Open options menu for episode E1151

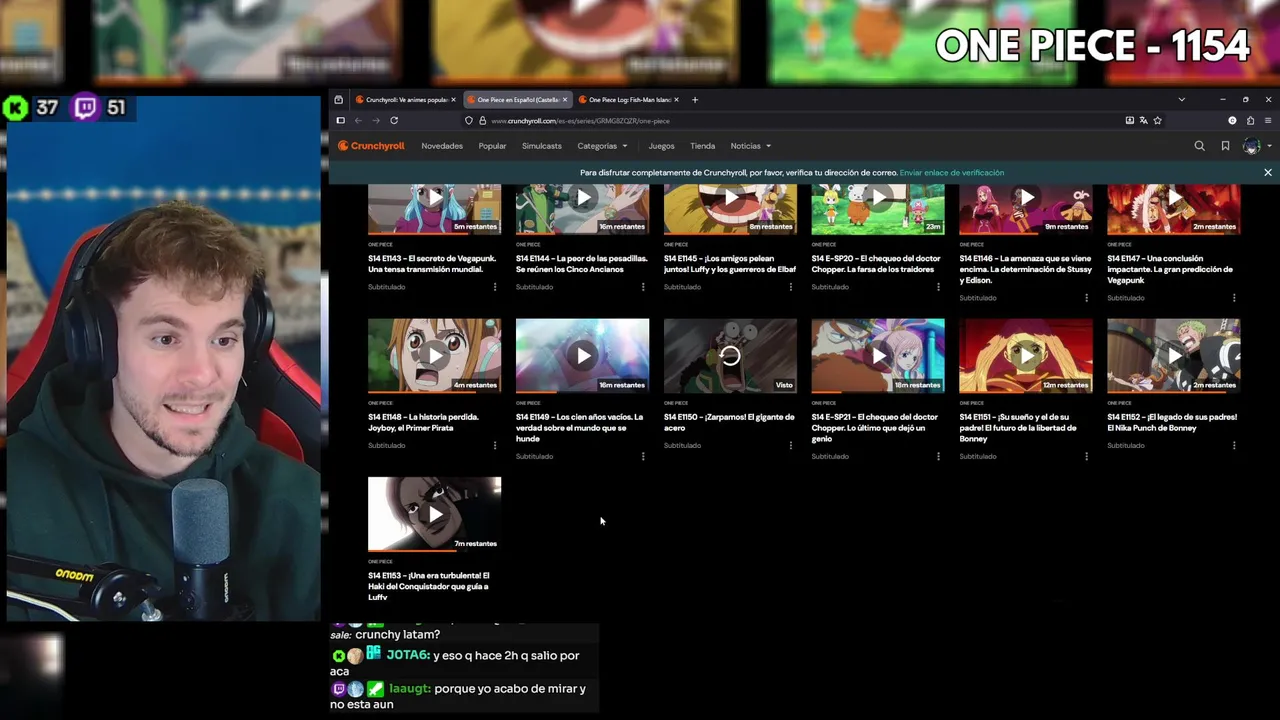click(x=1086, y=457)
